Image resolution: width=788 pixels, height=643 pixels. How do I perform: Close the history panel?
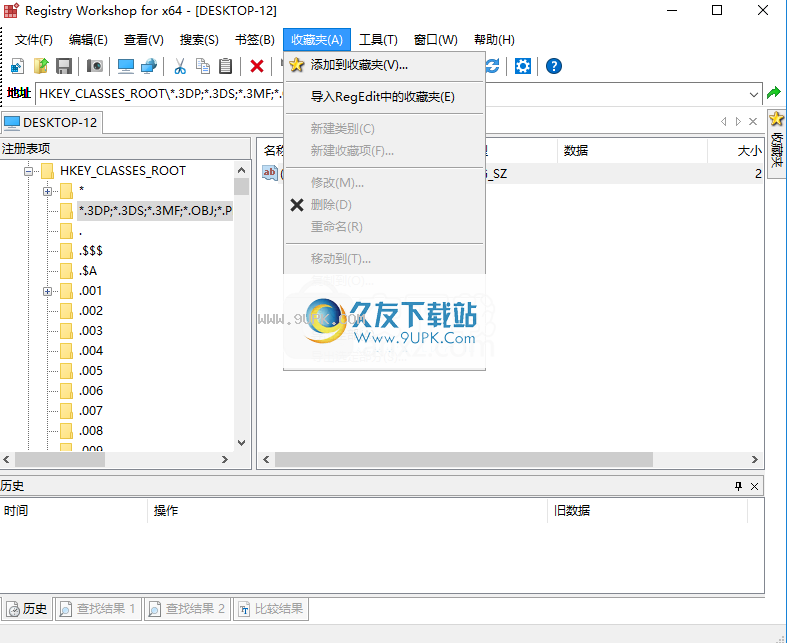point(754,486)
